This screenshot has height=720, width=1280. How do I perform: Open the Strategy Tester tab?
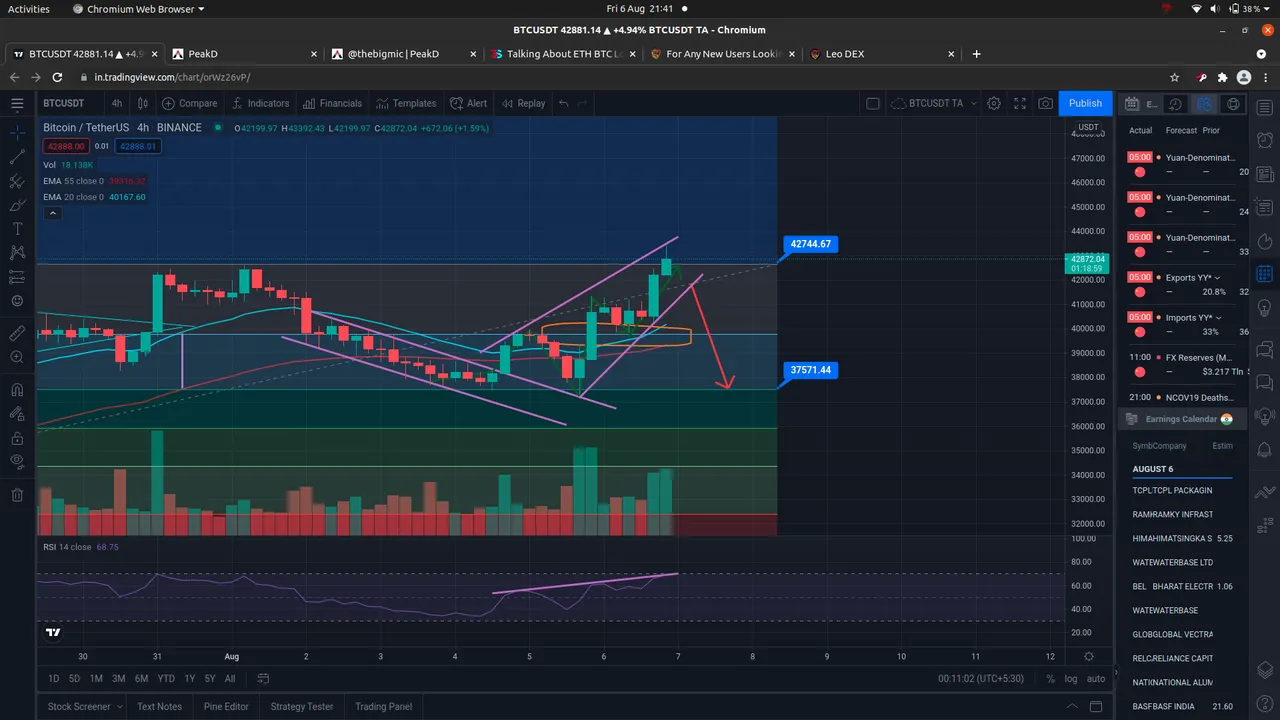[302, 706]
